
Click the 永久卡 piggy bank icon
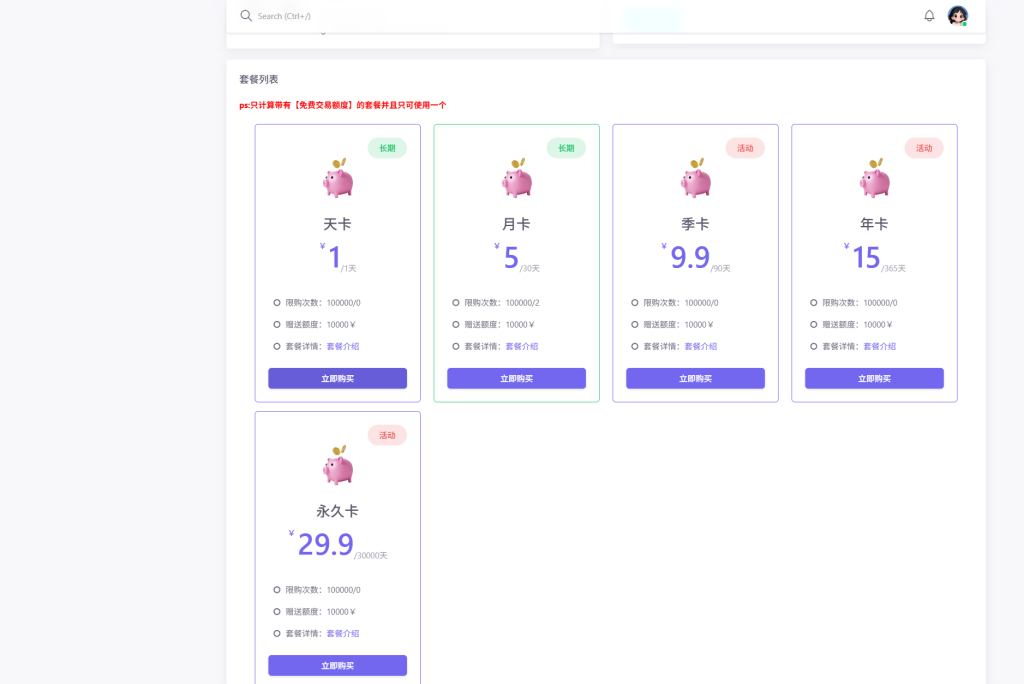[x=338, y=465]
